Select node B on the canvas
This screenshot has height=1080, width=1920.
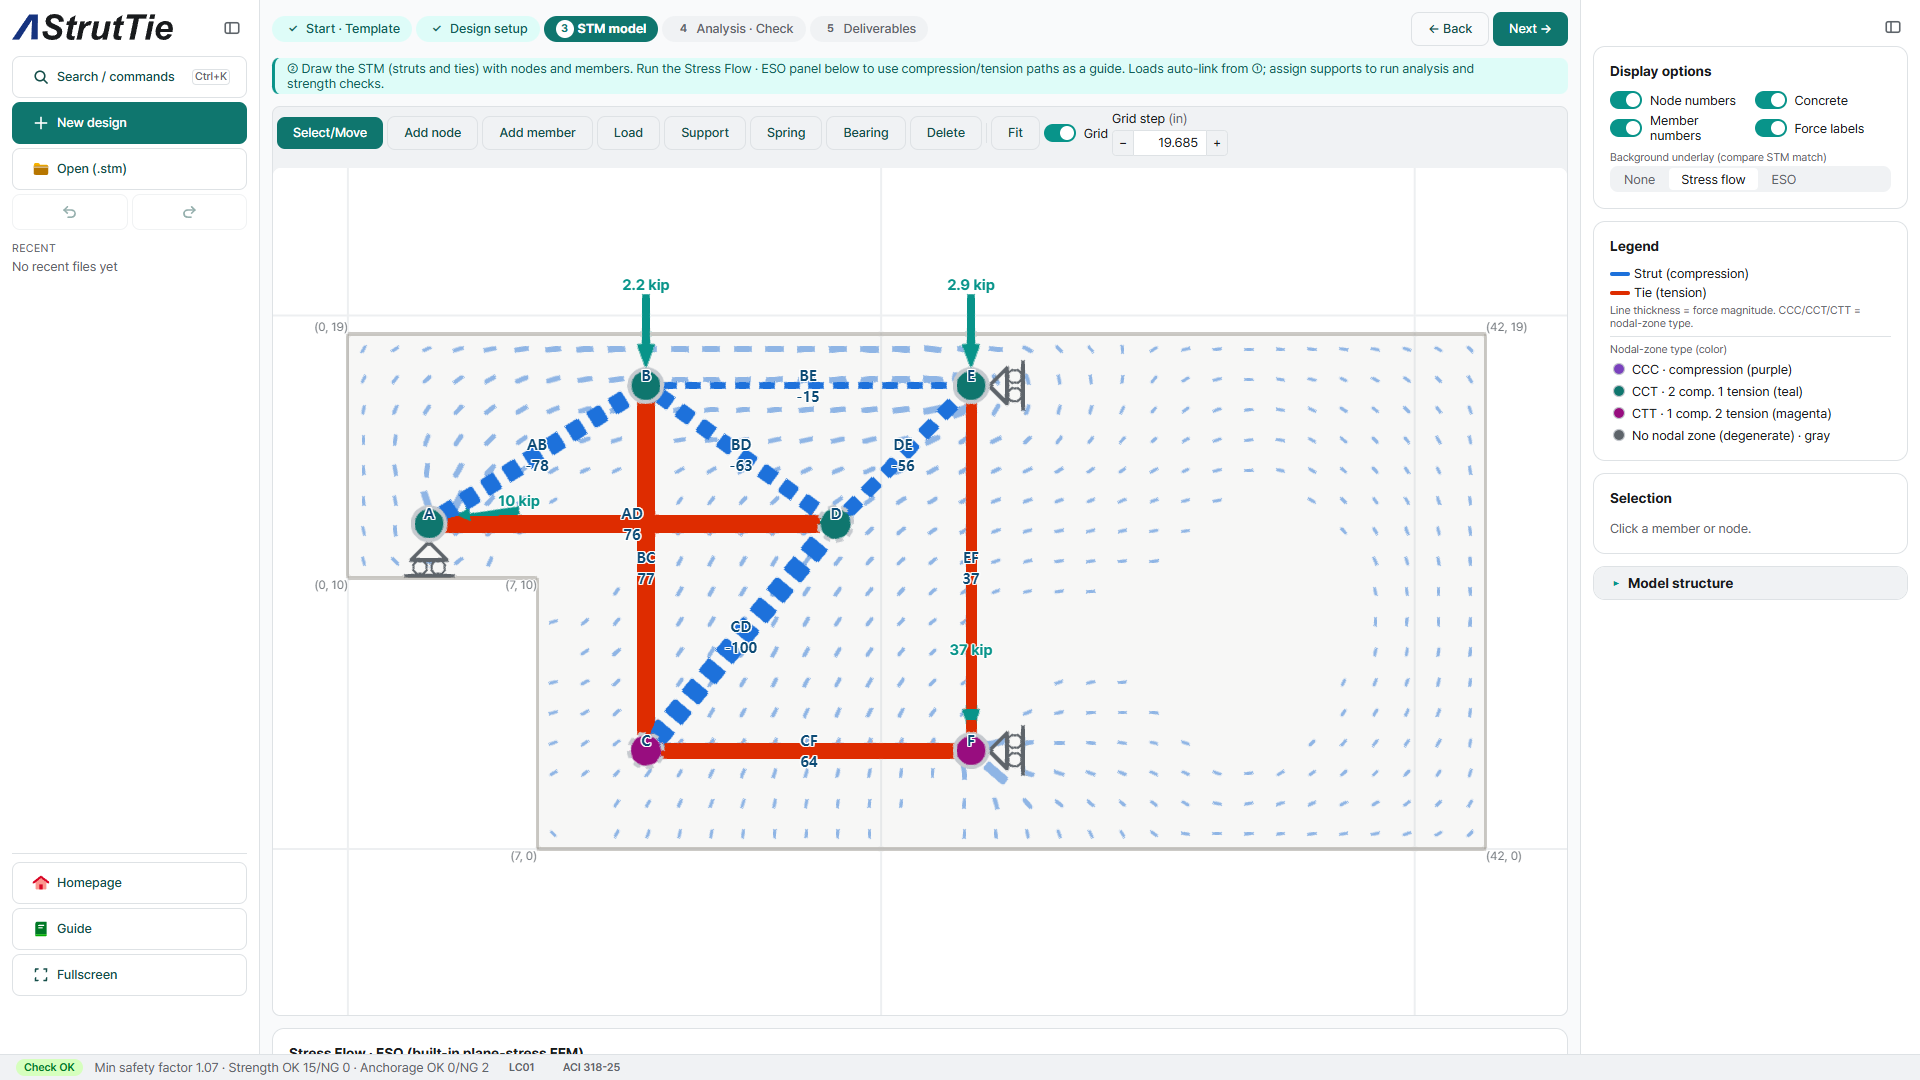(646, 385)
